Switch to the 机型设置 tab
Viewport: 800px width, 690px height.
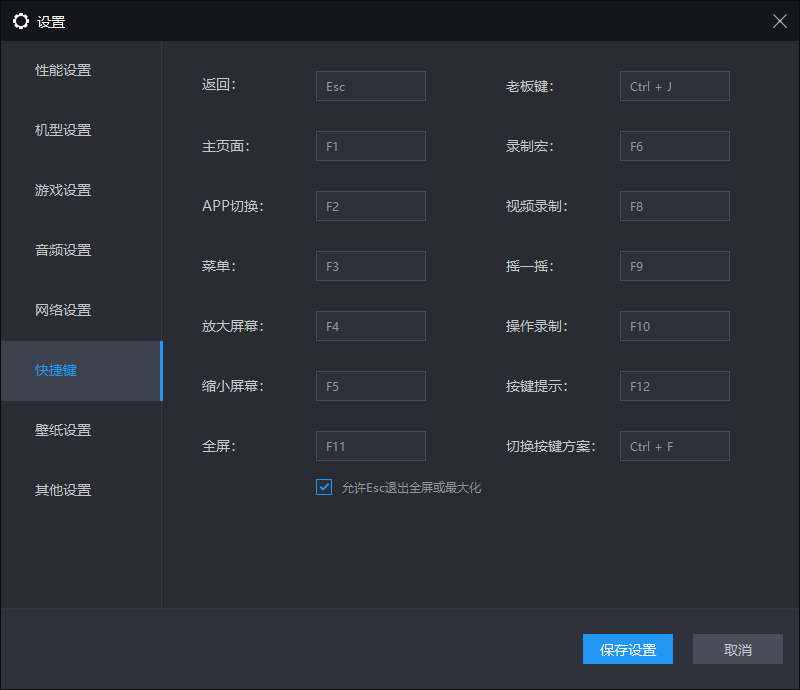click(x=63, y=130)
